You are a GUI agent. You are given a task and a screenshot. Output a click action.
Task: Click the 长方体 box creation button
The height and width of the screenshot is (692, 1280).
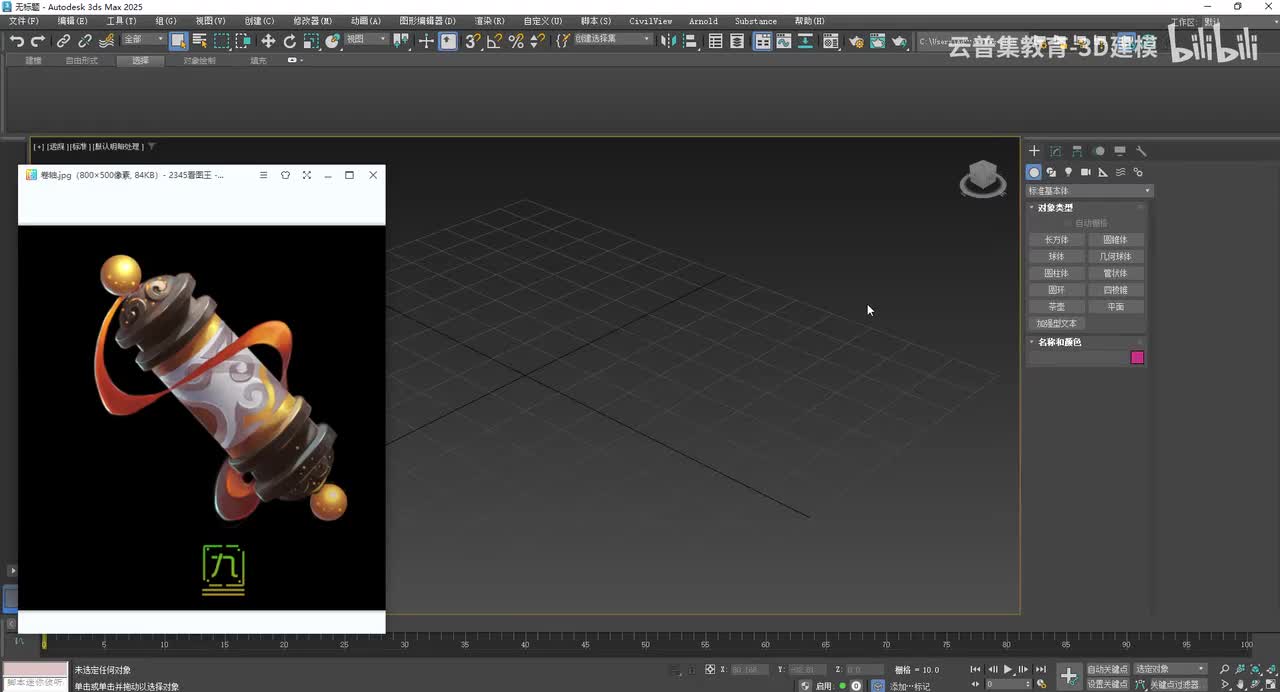coord(1056,240)
